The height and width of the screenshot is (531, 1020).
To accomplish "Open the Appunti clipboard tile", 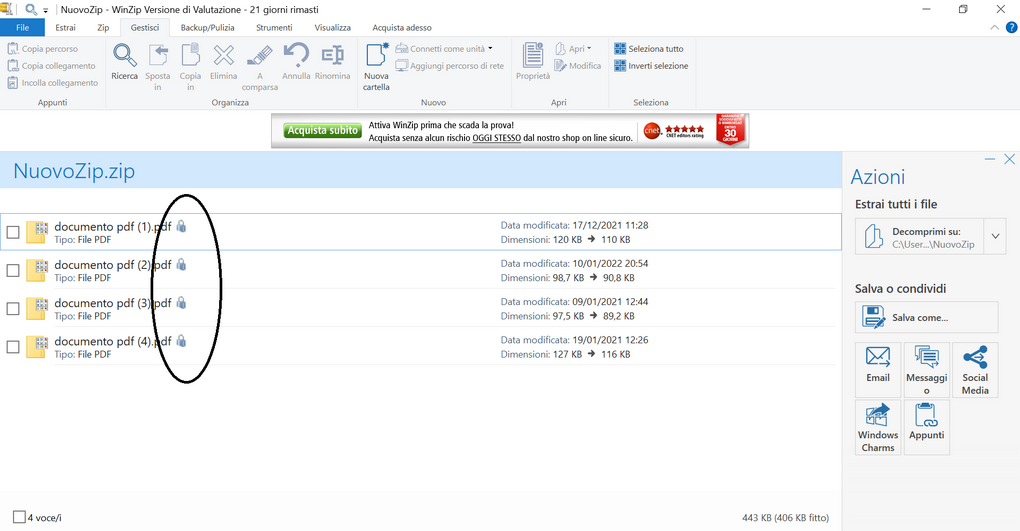I will [926, 427].
